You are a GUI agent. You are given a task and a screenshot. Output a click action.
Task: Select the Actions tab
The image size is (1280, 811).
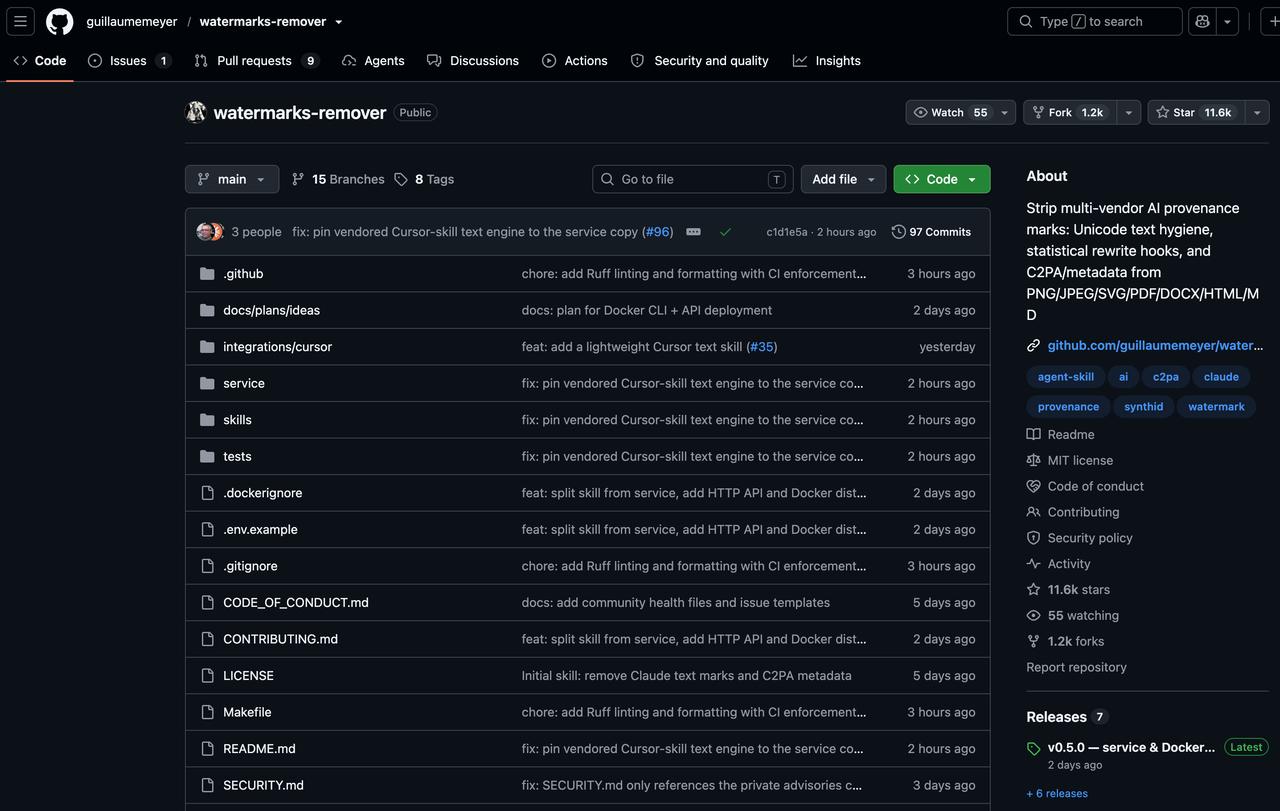[x=575, y=61]
